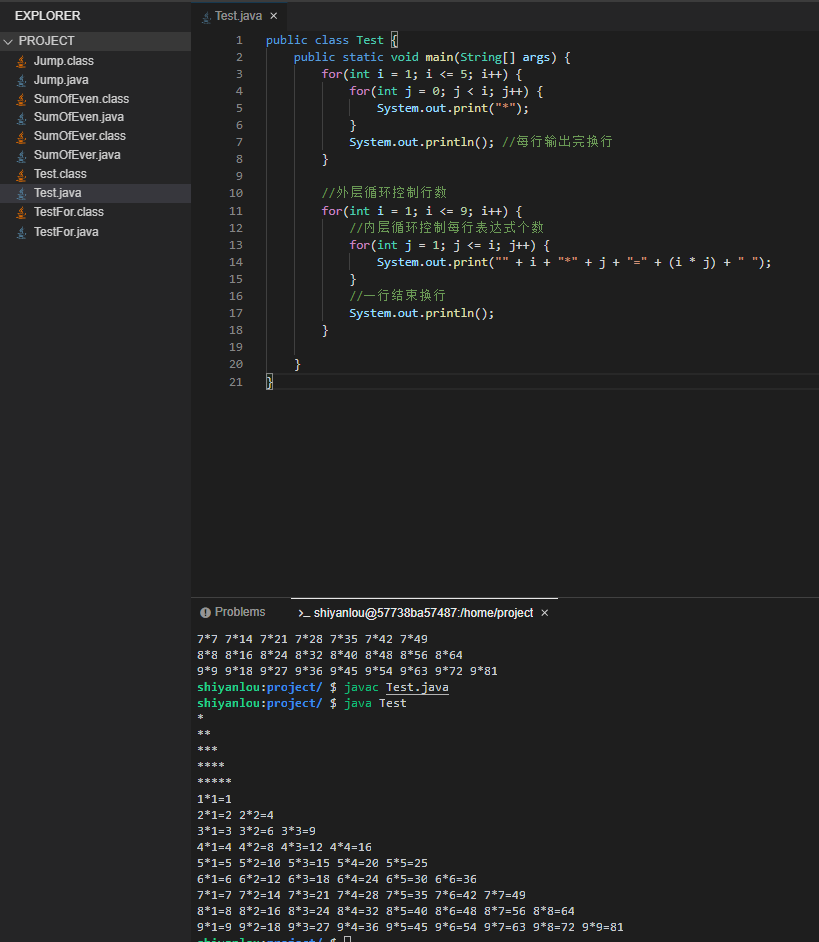
Task: Click the Java icon on Test.java tab
Action: [x=206, y=17]
